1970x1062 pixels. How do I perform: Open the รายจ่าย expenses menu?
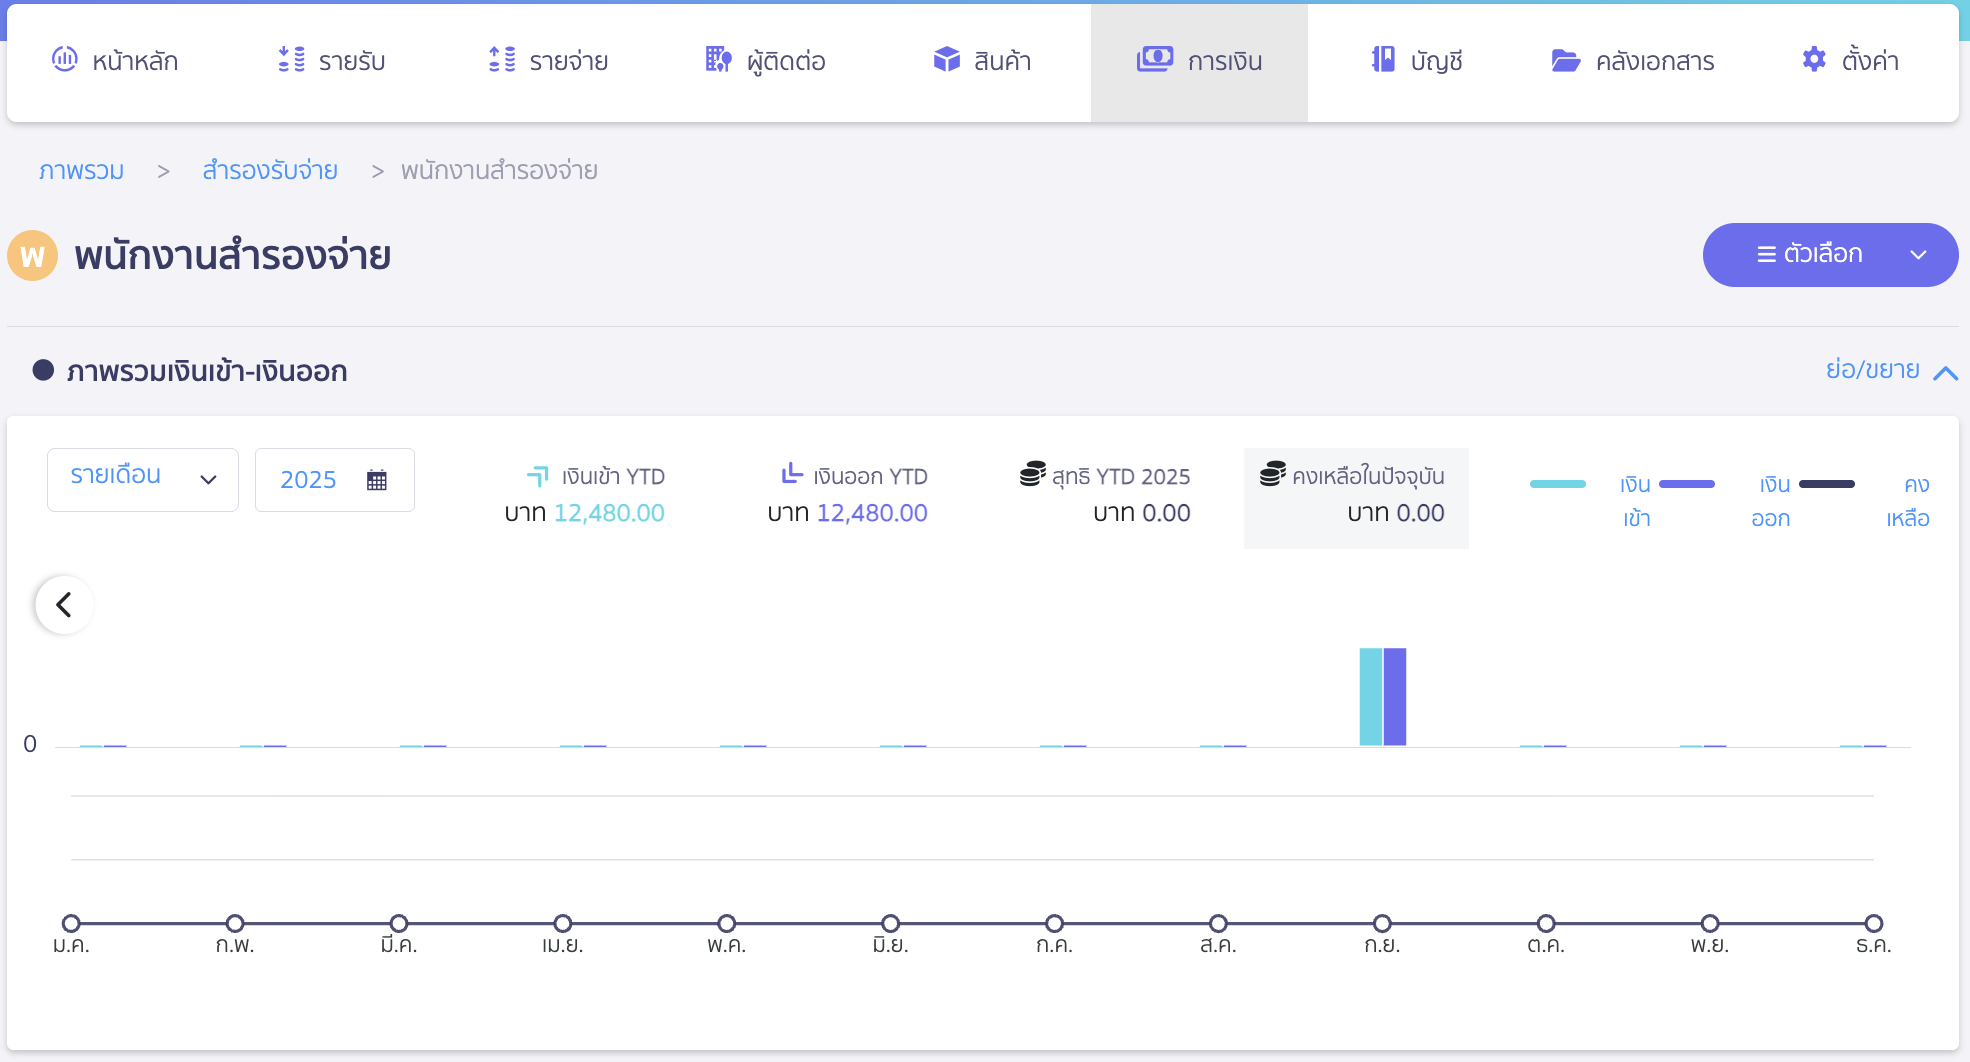548,61
